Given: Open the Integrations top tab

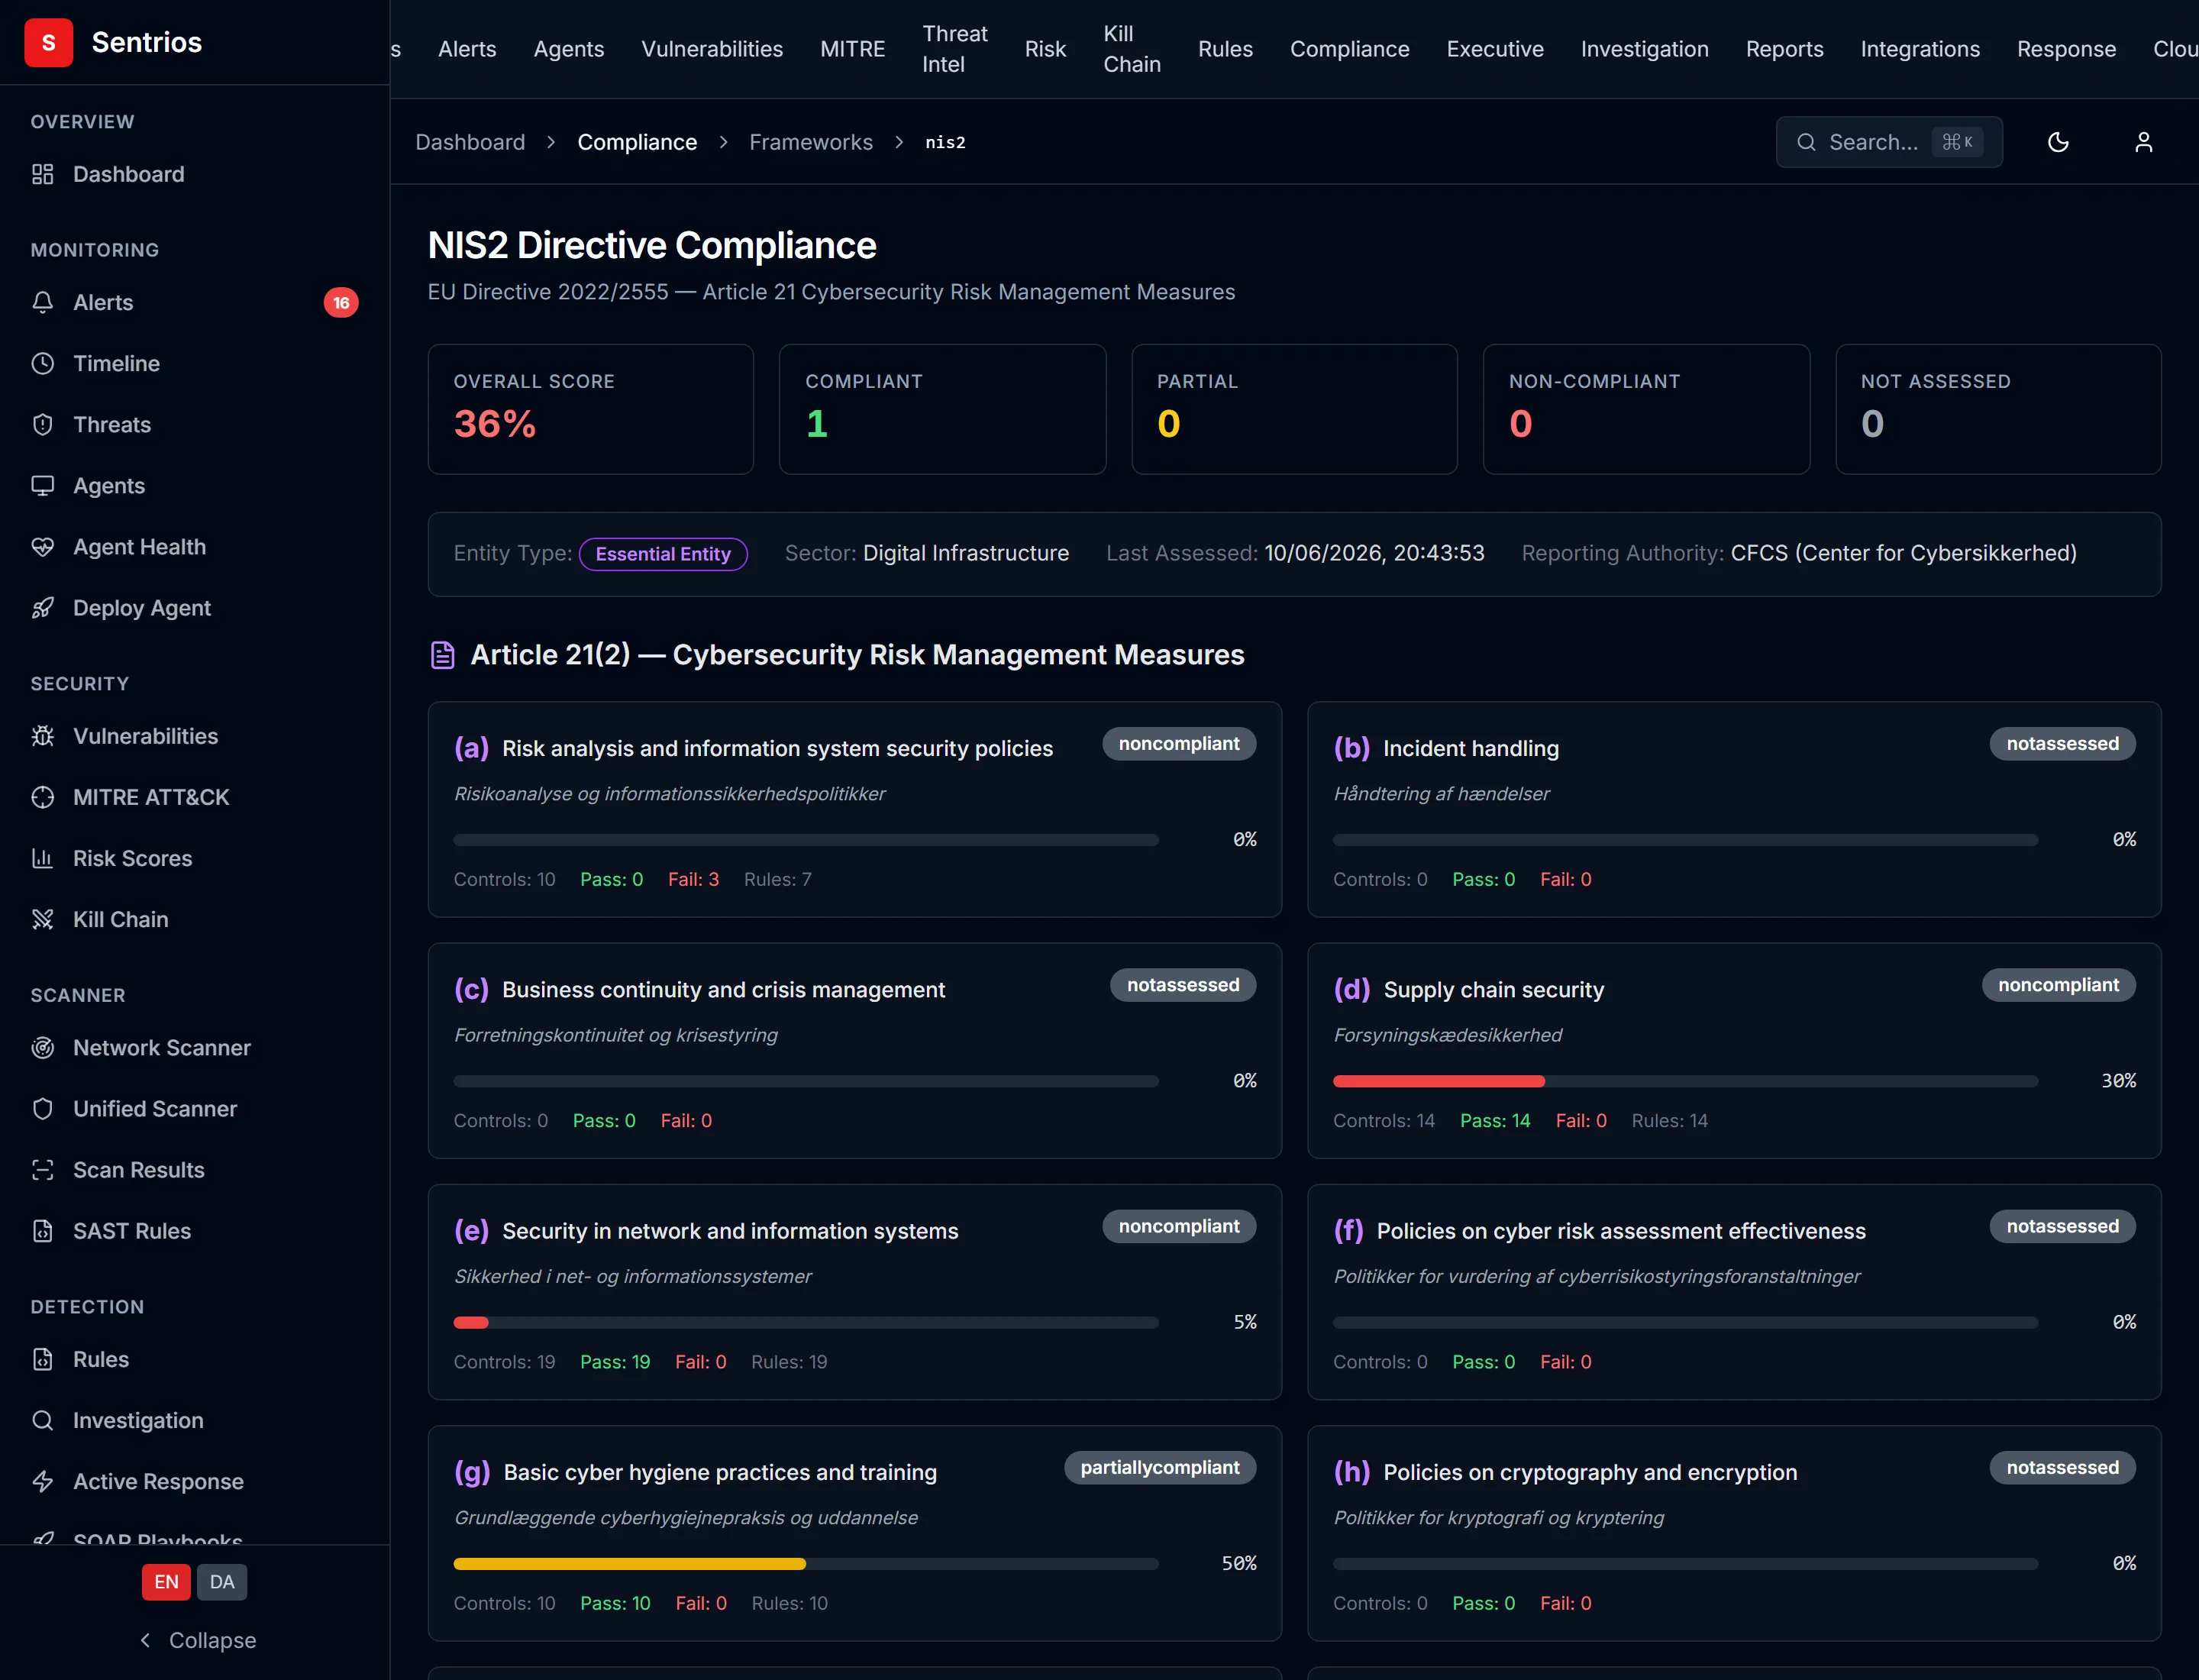Looking at the screenshot, I should (x=1920, y=49).
